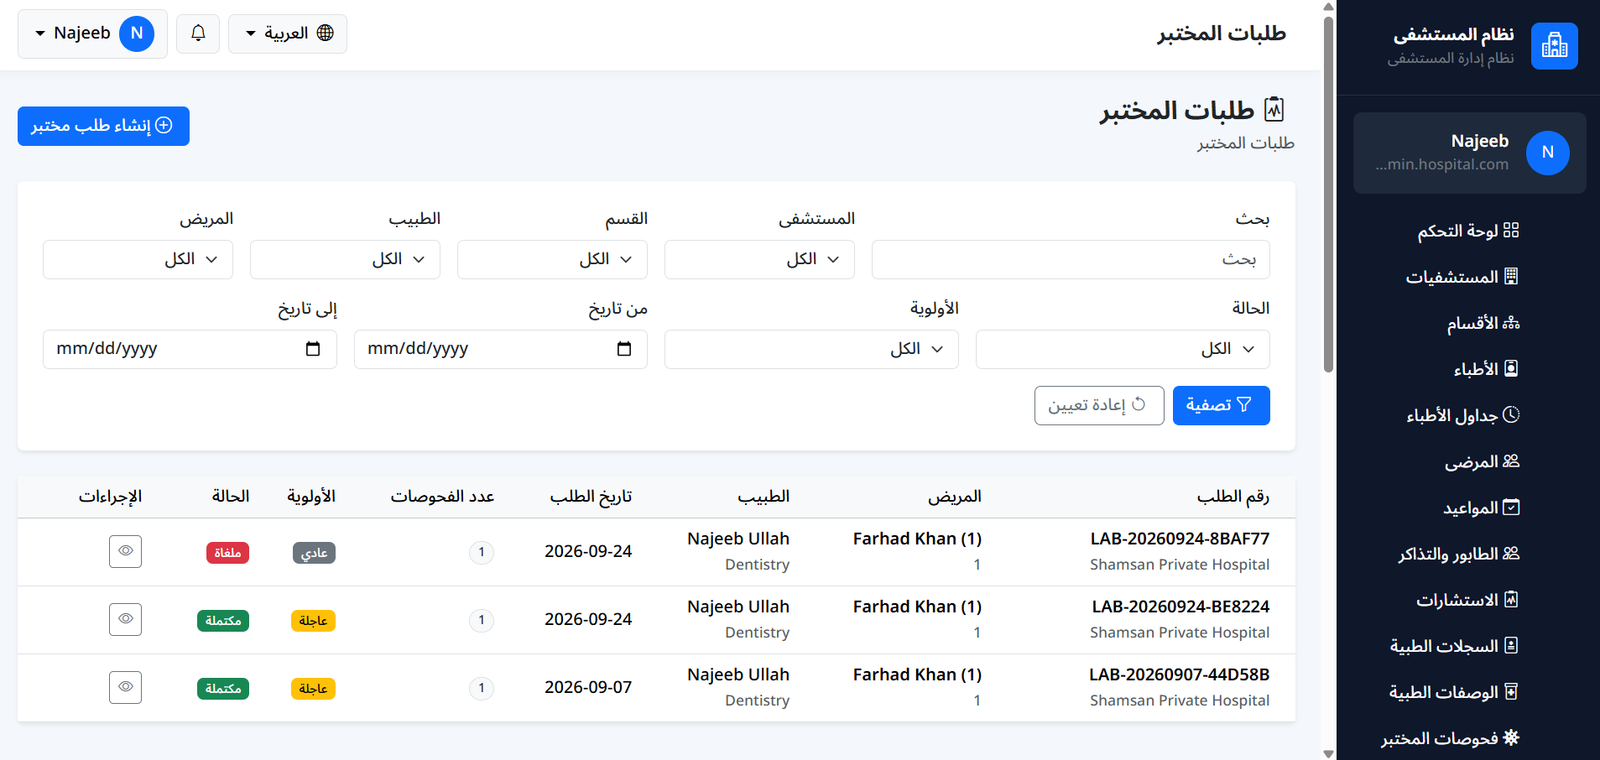
Task: Open the الأولوية priority dropdown
Action: coord(811,349)
